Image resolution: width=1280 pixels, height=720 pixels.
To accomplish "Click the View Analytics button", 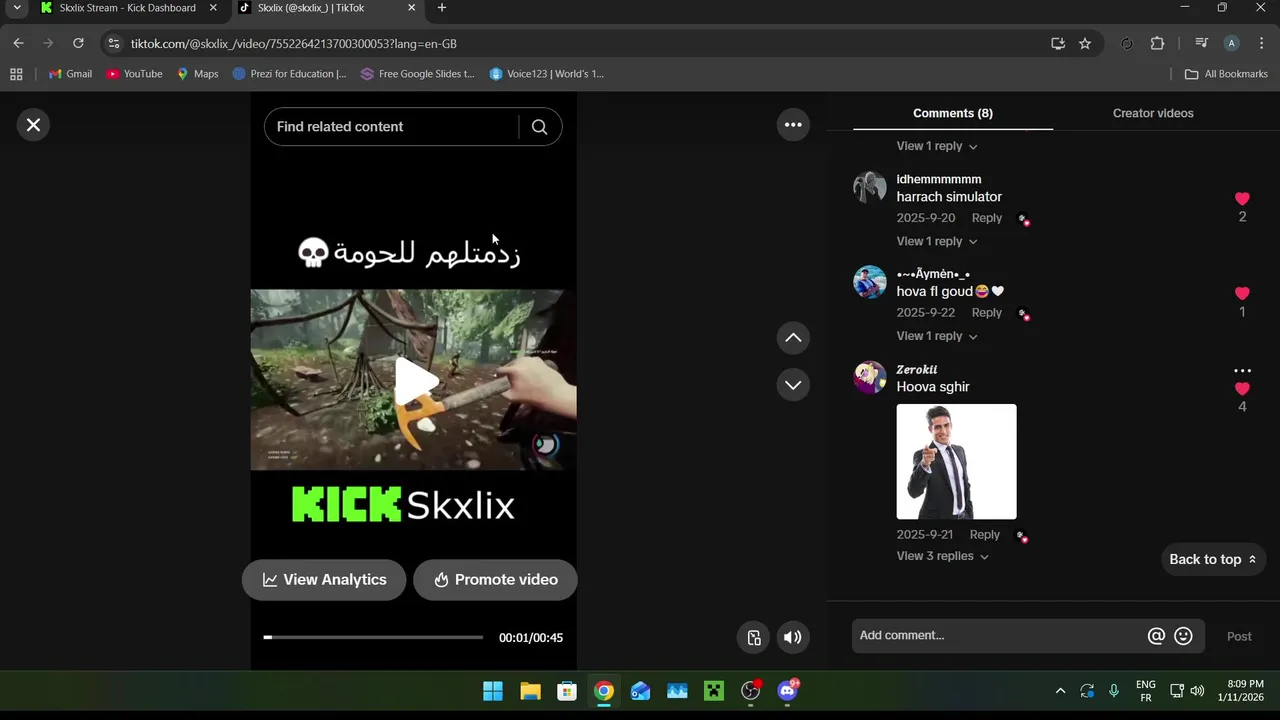I will tap(324, 580).
